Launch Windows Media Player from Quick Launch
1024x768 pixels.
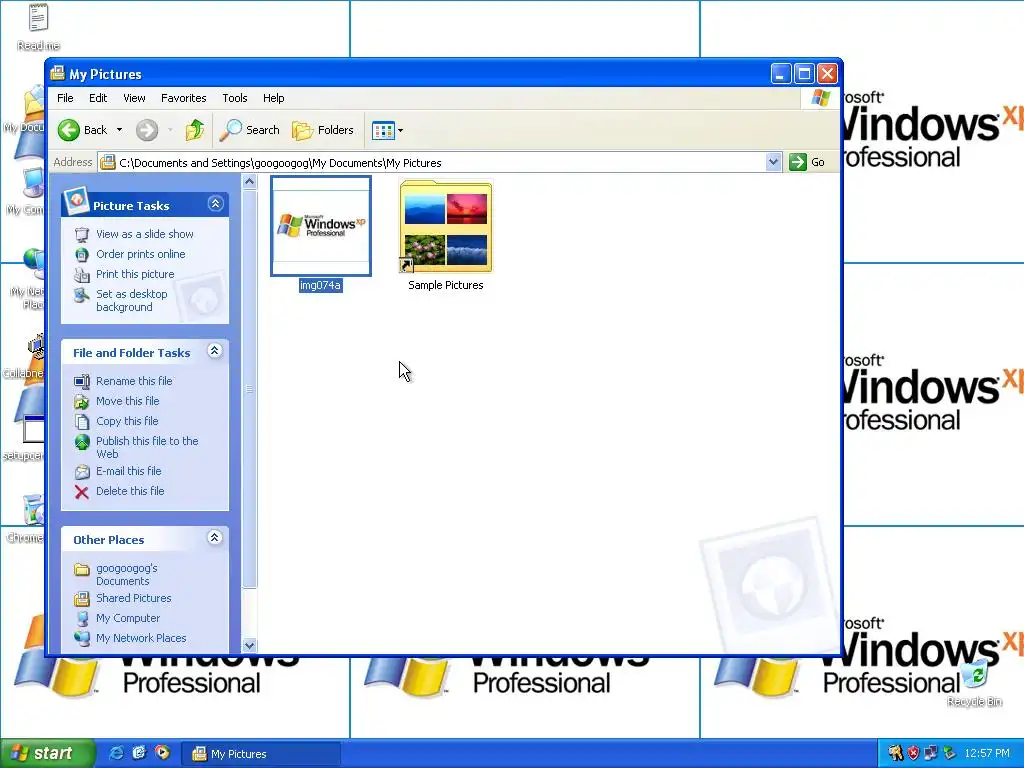coord(162,753)
